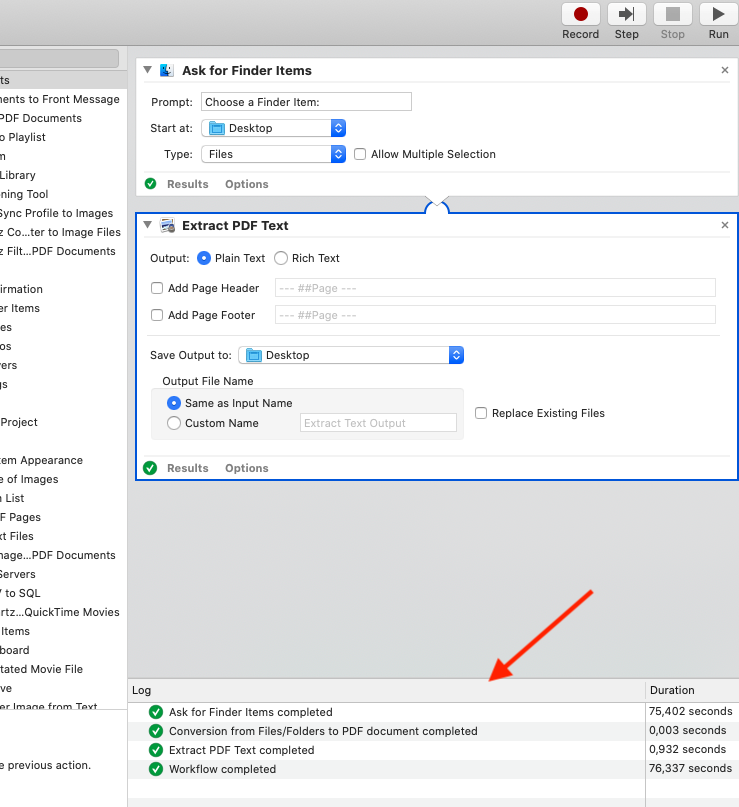Toggle the Replace Existing Files checkbox
The width and height of the screenshot is (739, 807).
481,413
